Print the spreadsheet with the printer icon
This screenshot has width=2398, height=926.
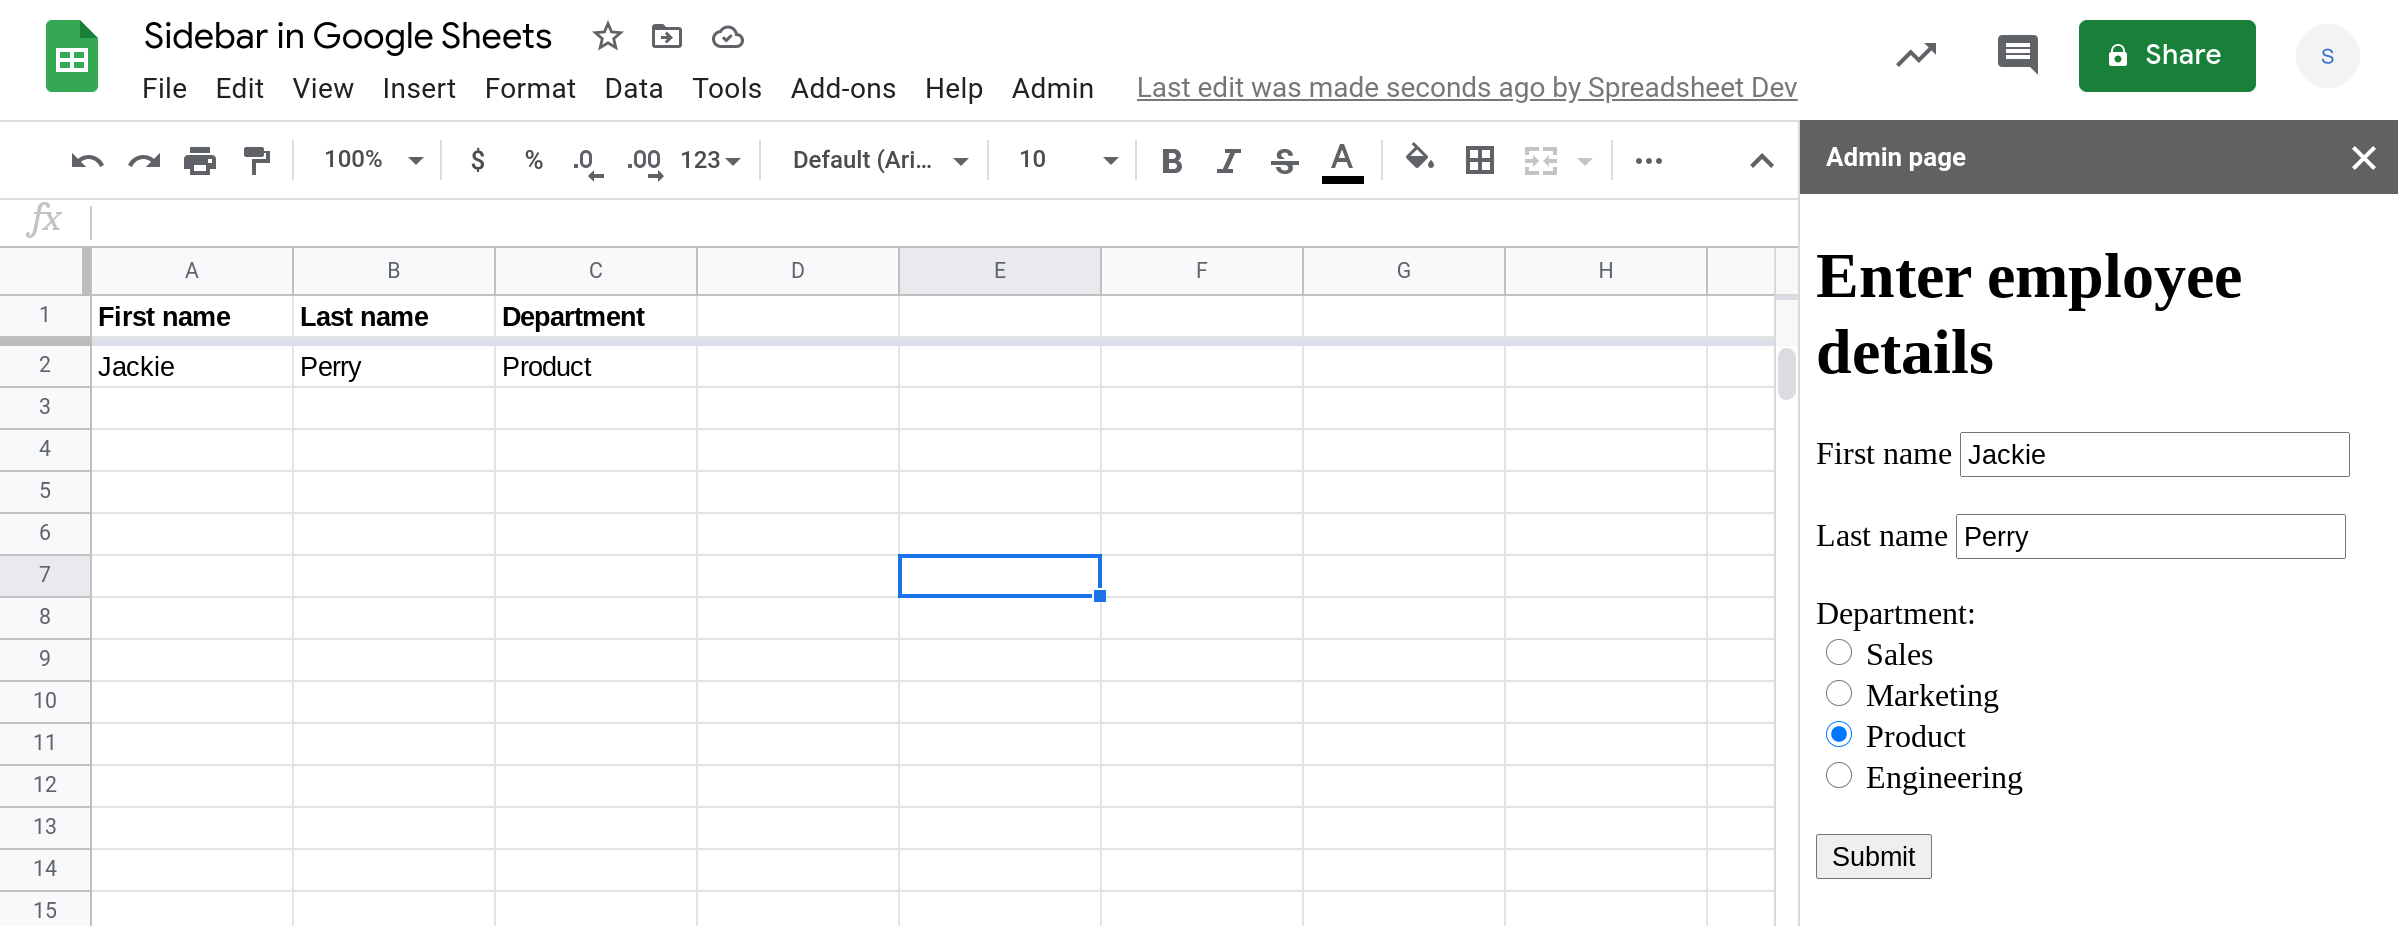tap(200, 160)
